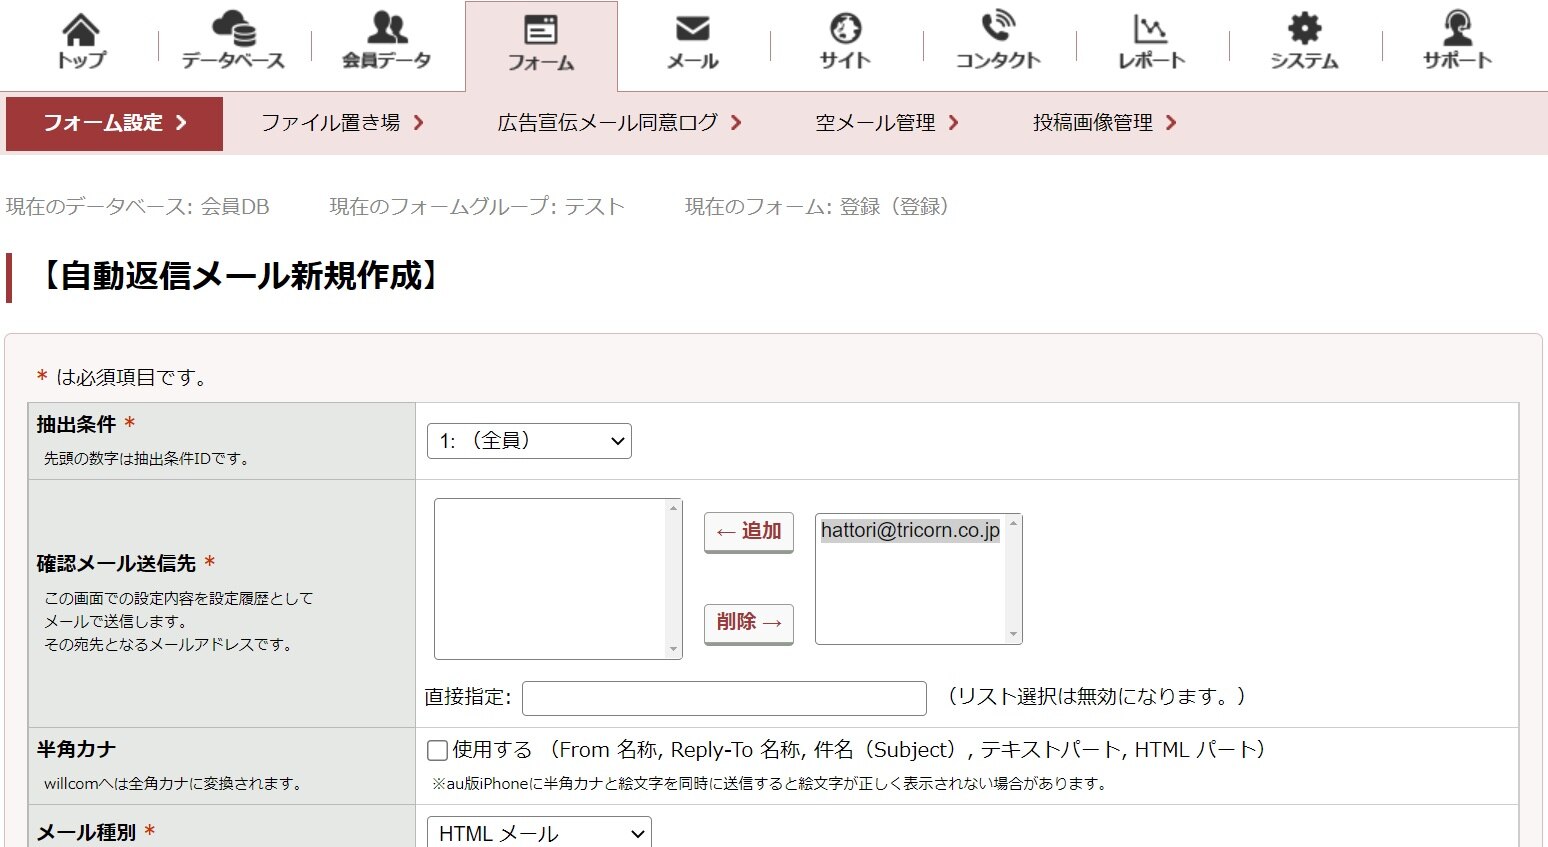This screenshot has height=847, width=1548.
Task: Open the 空メール管理 tab
Action: (880, 123)
